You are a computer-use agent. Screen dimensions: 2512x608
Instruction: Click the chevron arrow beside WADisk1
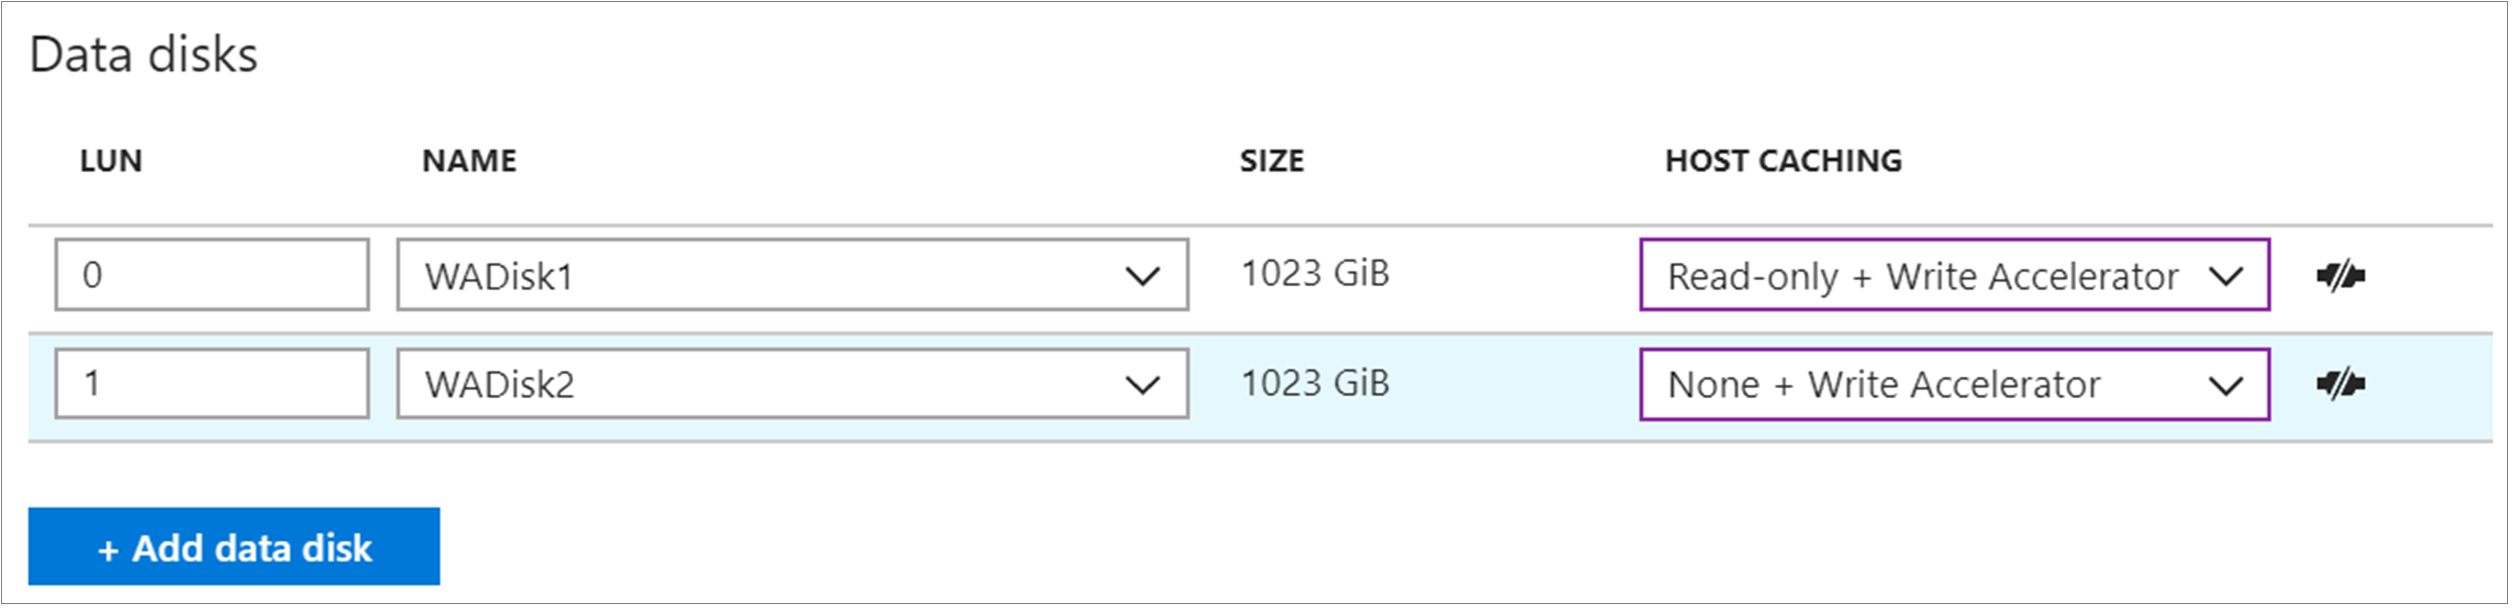coord(1141,276)
